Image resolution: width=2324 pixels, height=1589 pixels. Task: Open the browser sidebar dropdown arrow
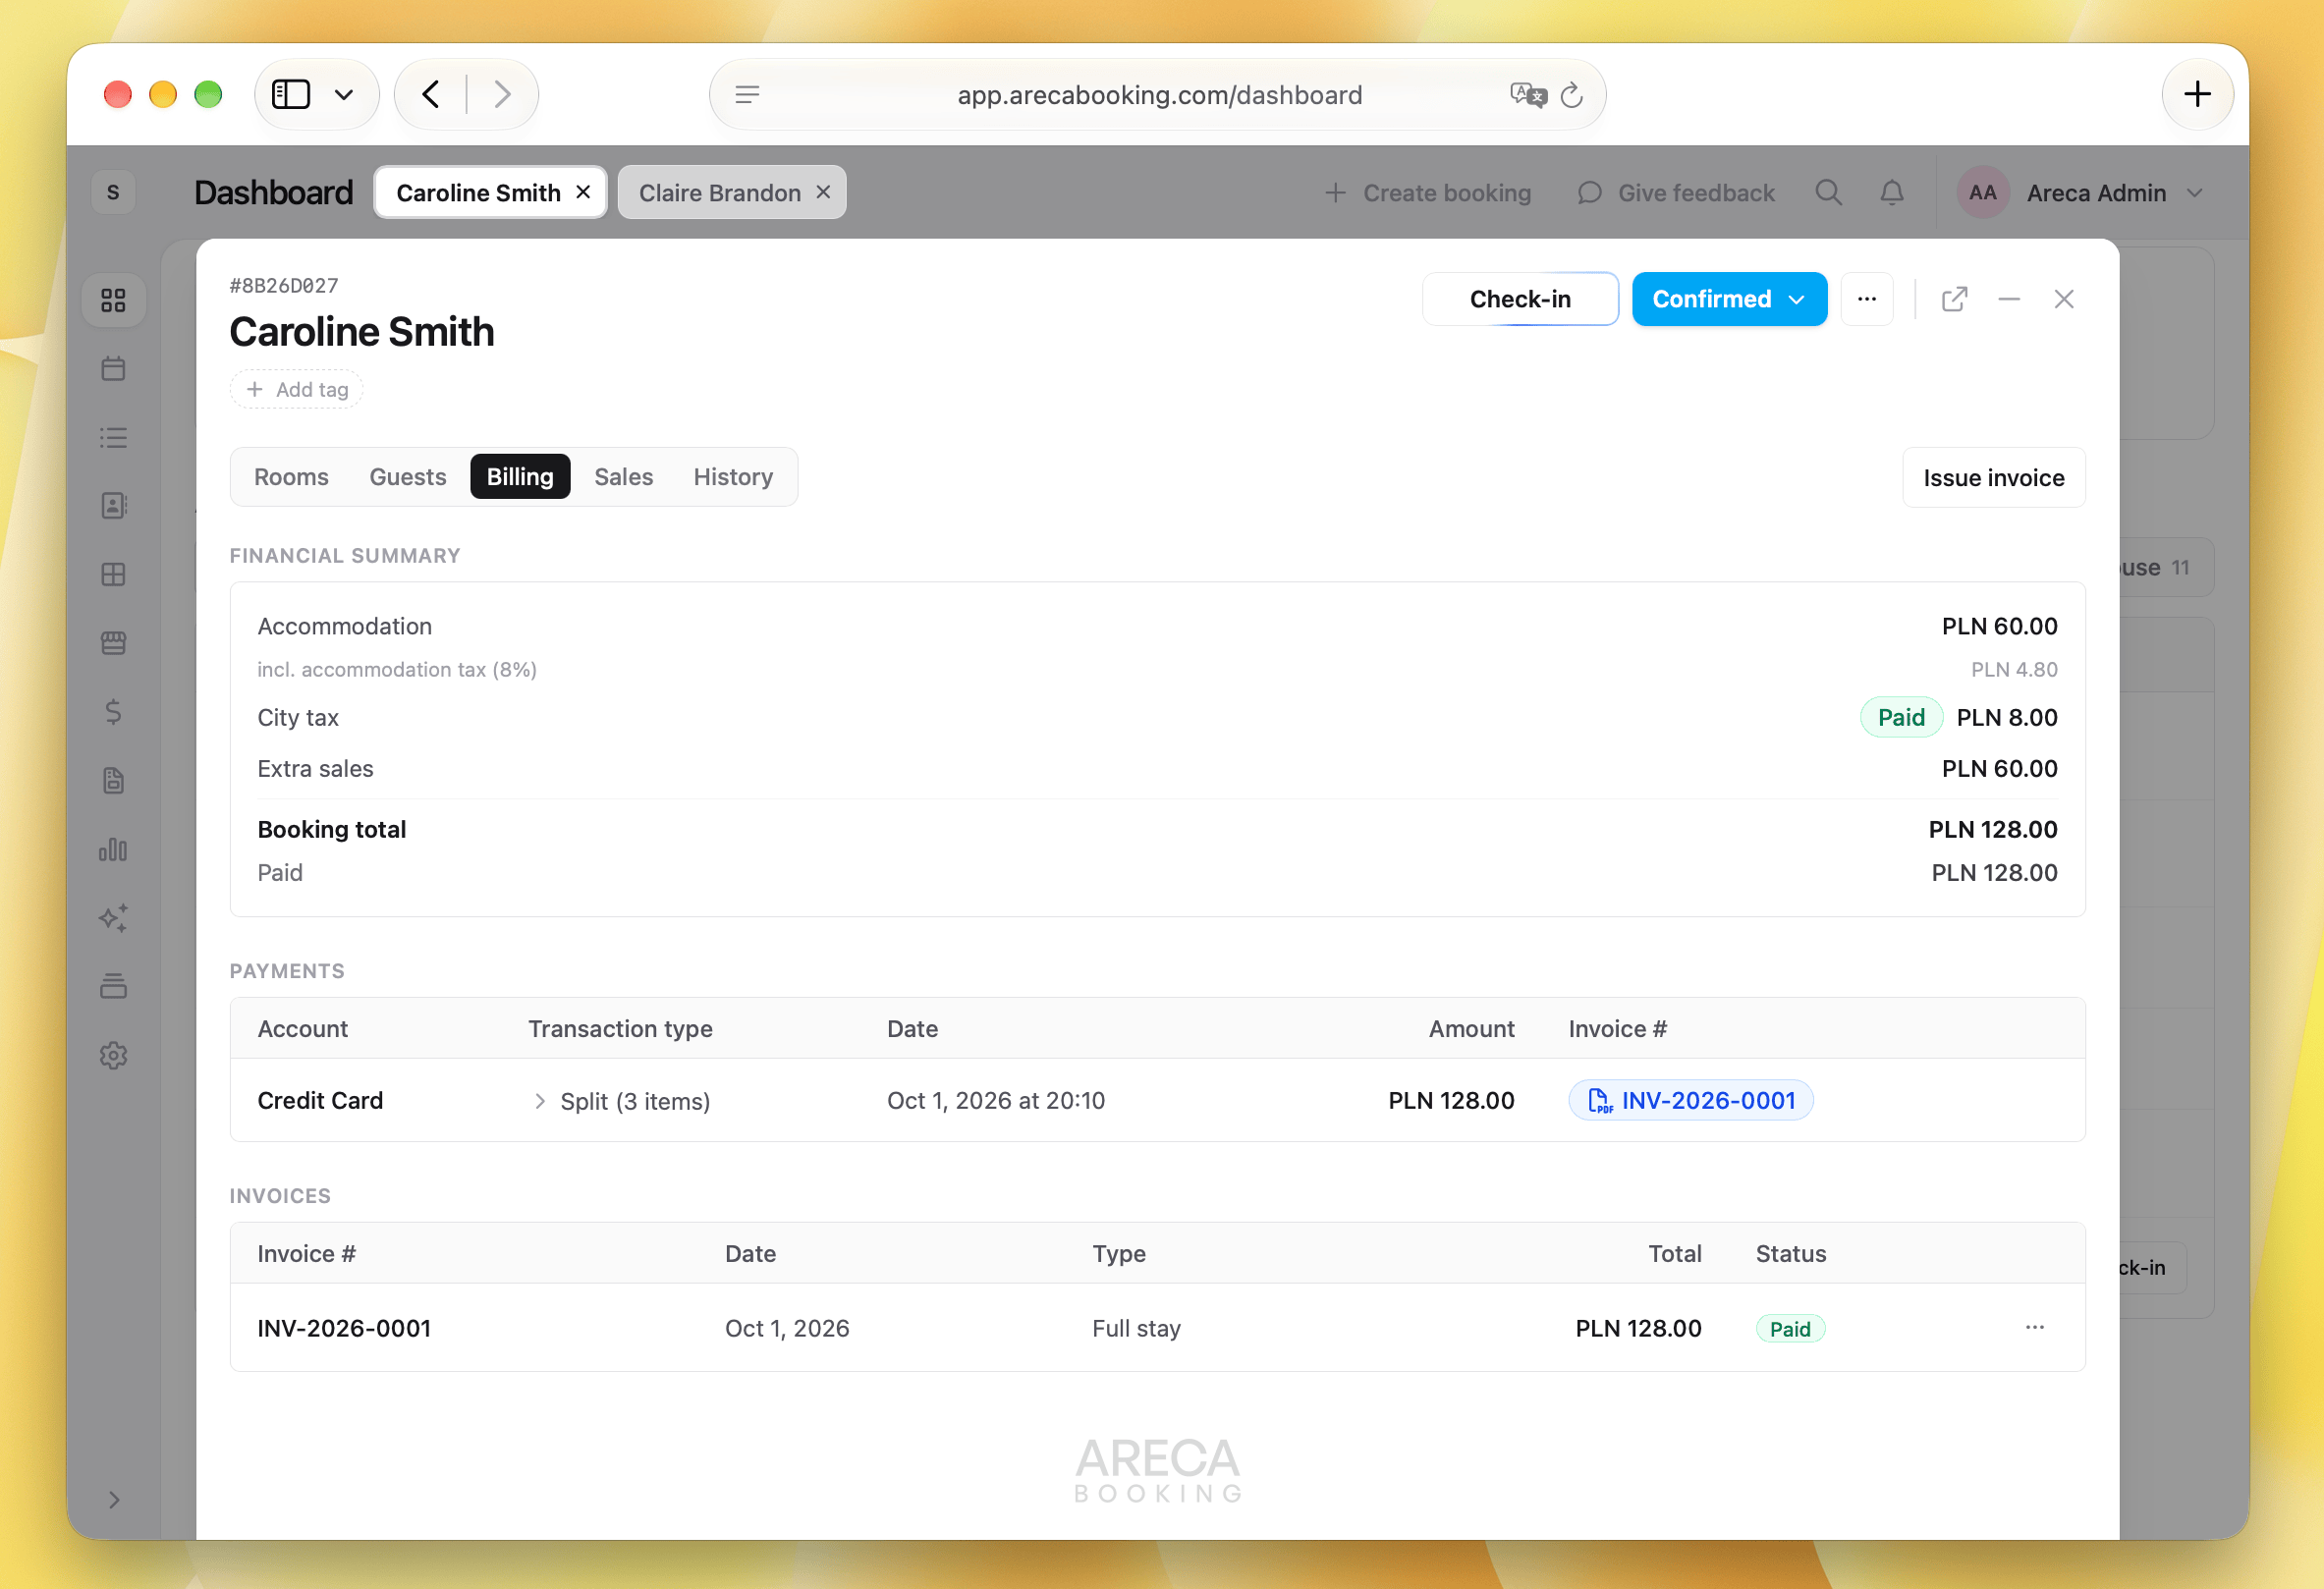pyautogui.click(x=344, y=94)
